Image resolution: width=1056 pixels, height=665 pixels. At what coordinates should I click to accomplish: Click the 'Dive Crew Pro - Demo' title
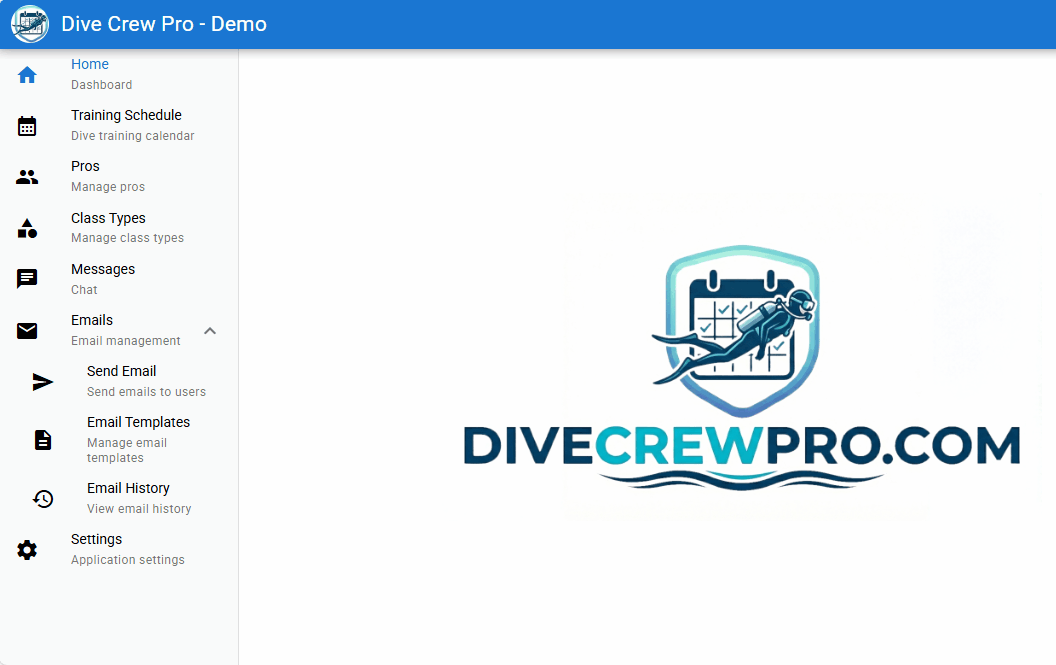tap(164, 24)
